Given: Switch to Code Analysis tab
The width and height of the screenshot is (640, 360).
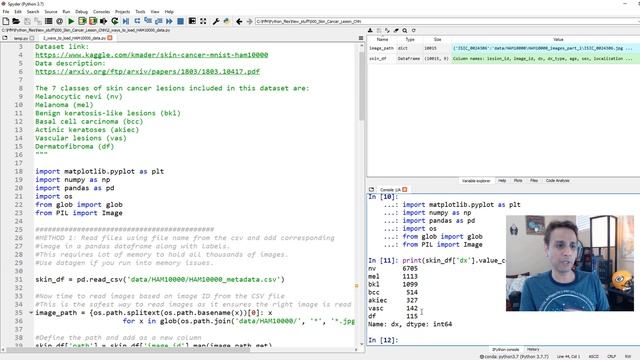Looking at the screenshot, I should 558,180.
